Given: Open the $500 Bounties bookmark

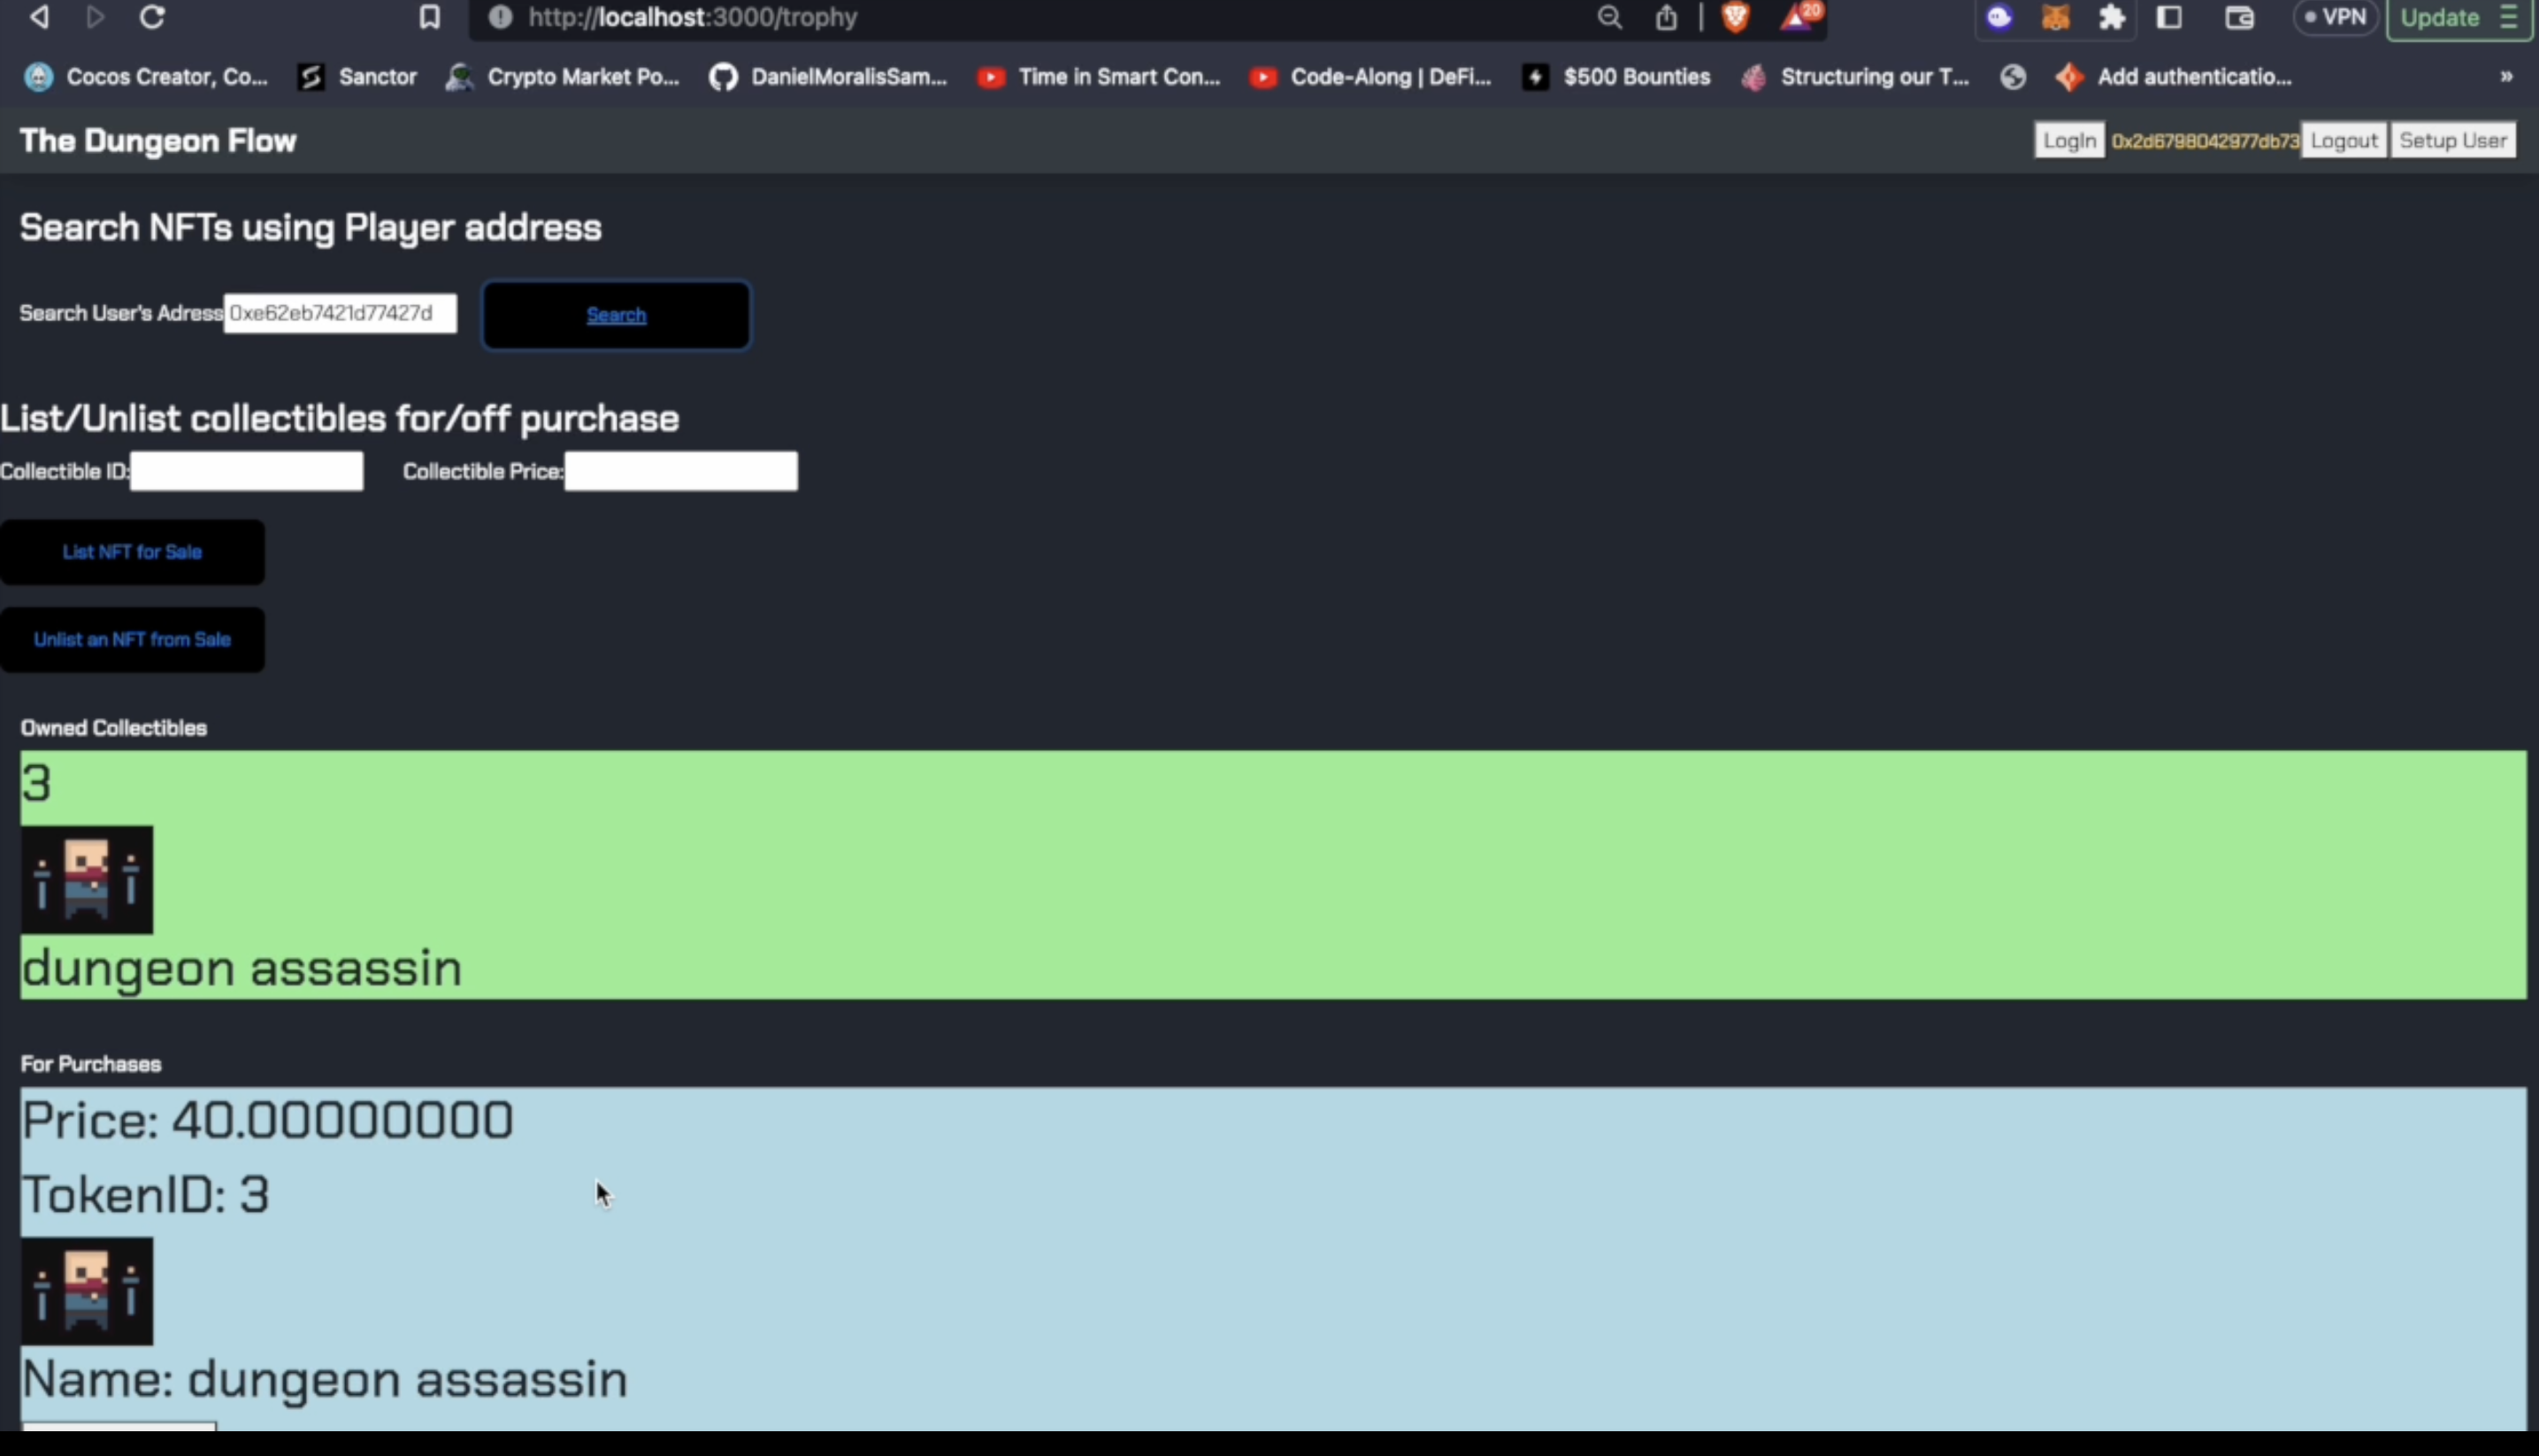Looking at the screenshot, I should (x=1616, y=77).
